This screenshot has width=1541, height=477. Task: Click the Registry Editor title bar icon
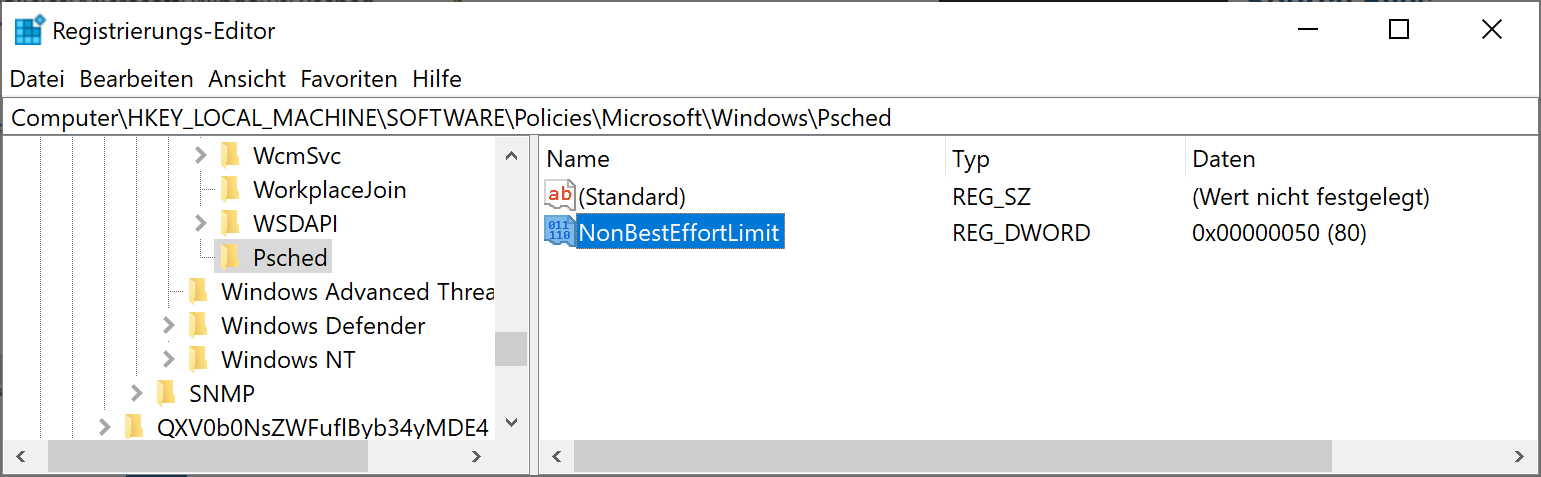click(28, 31)
